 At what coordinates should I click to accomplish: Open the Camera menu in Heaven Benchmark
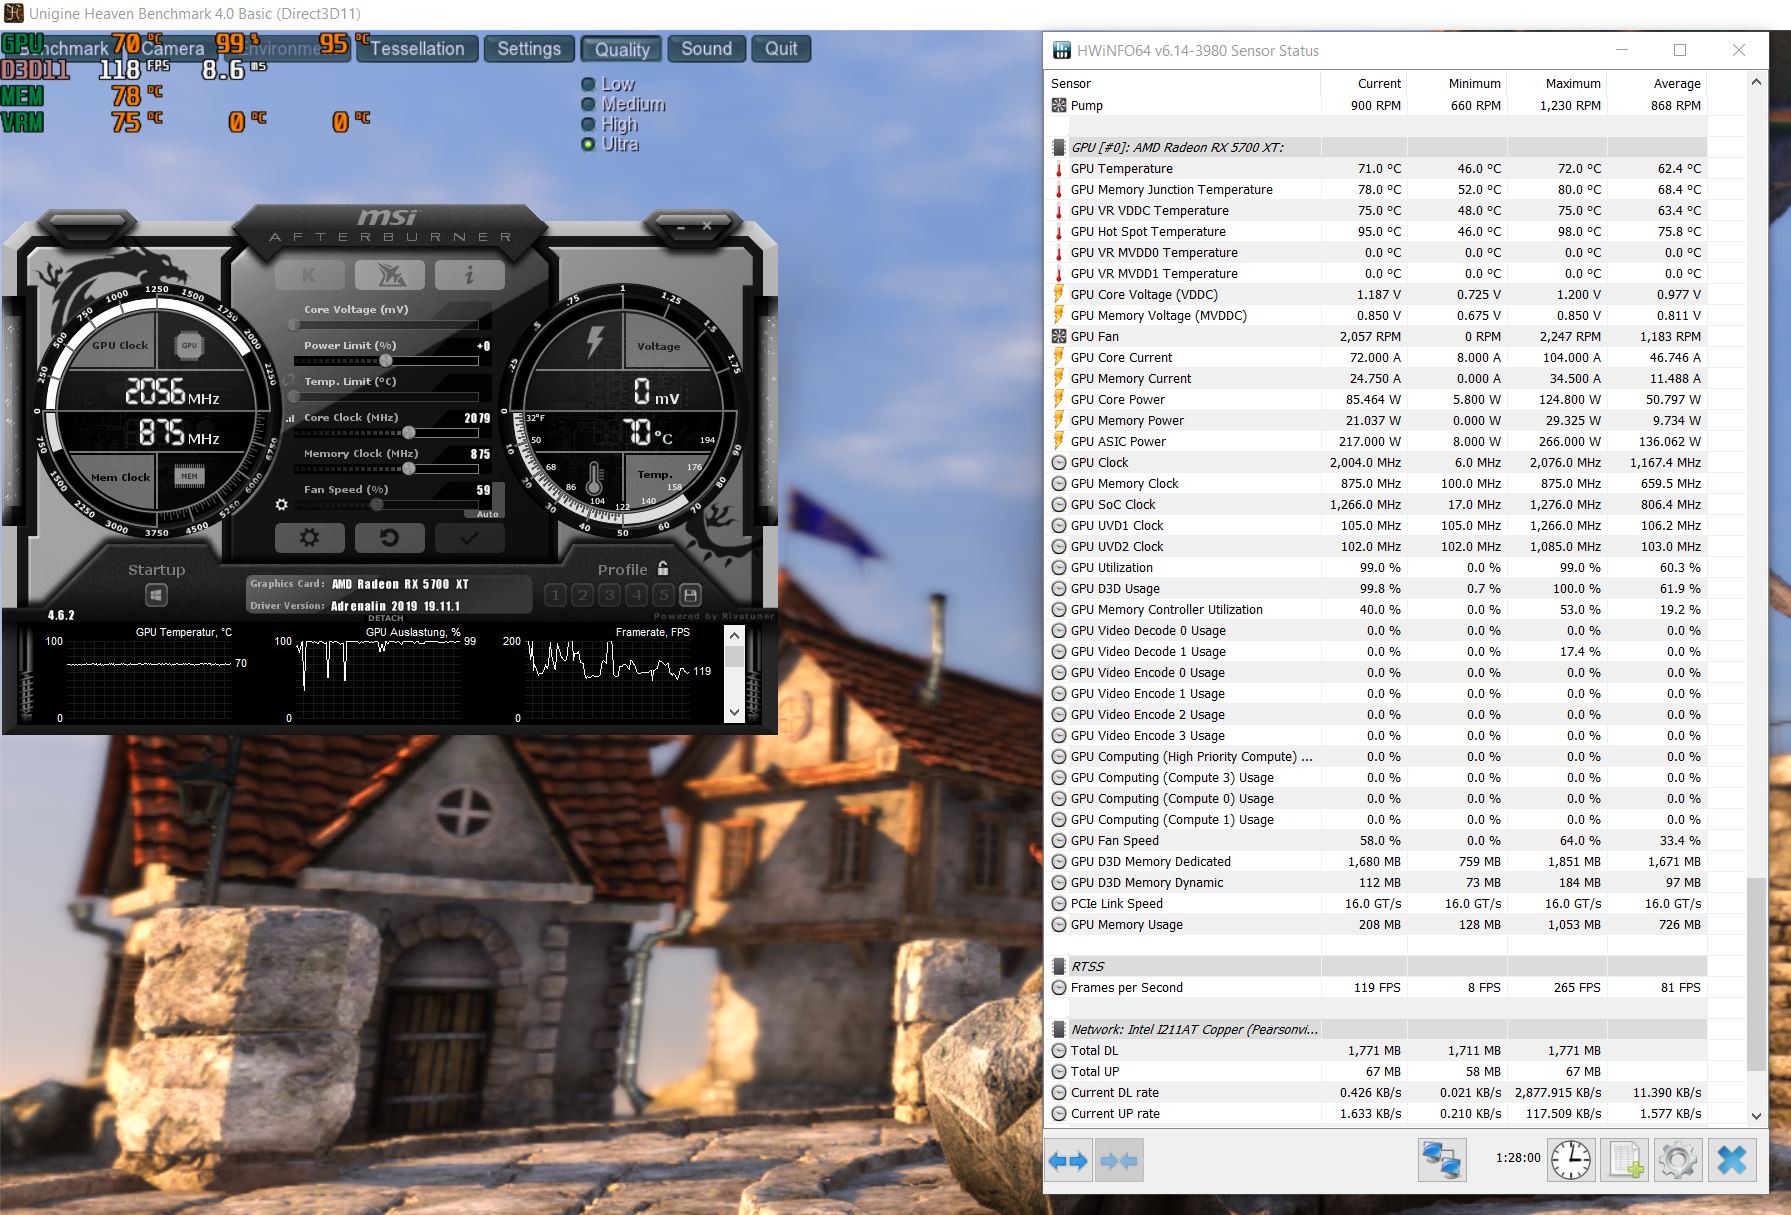(172, 48)
